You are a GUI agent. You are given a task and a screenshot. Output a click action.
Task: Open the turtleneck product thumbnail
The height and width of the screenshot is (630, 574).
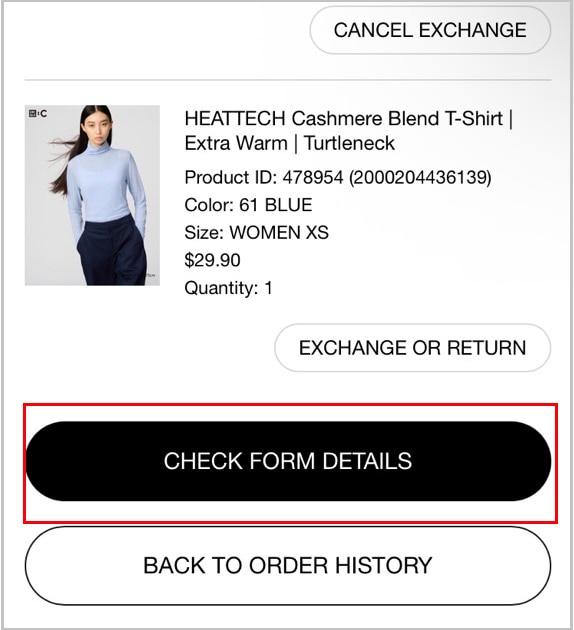pos(92,195)
